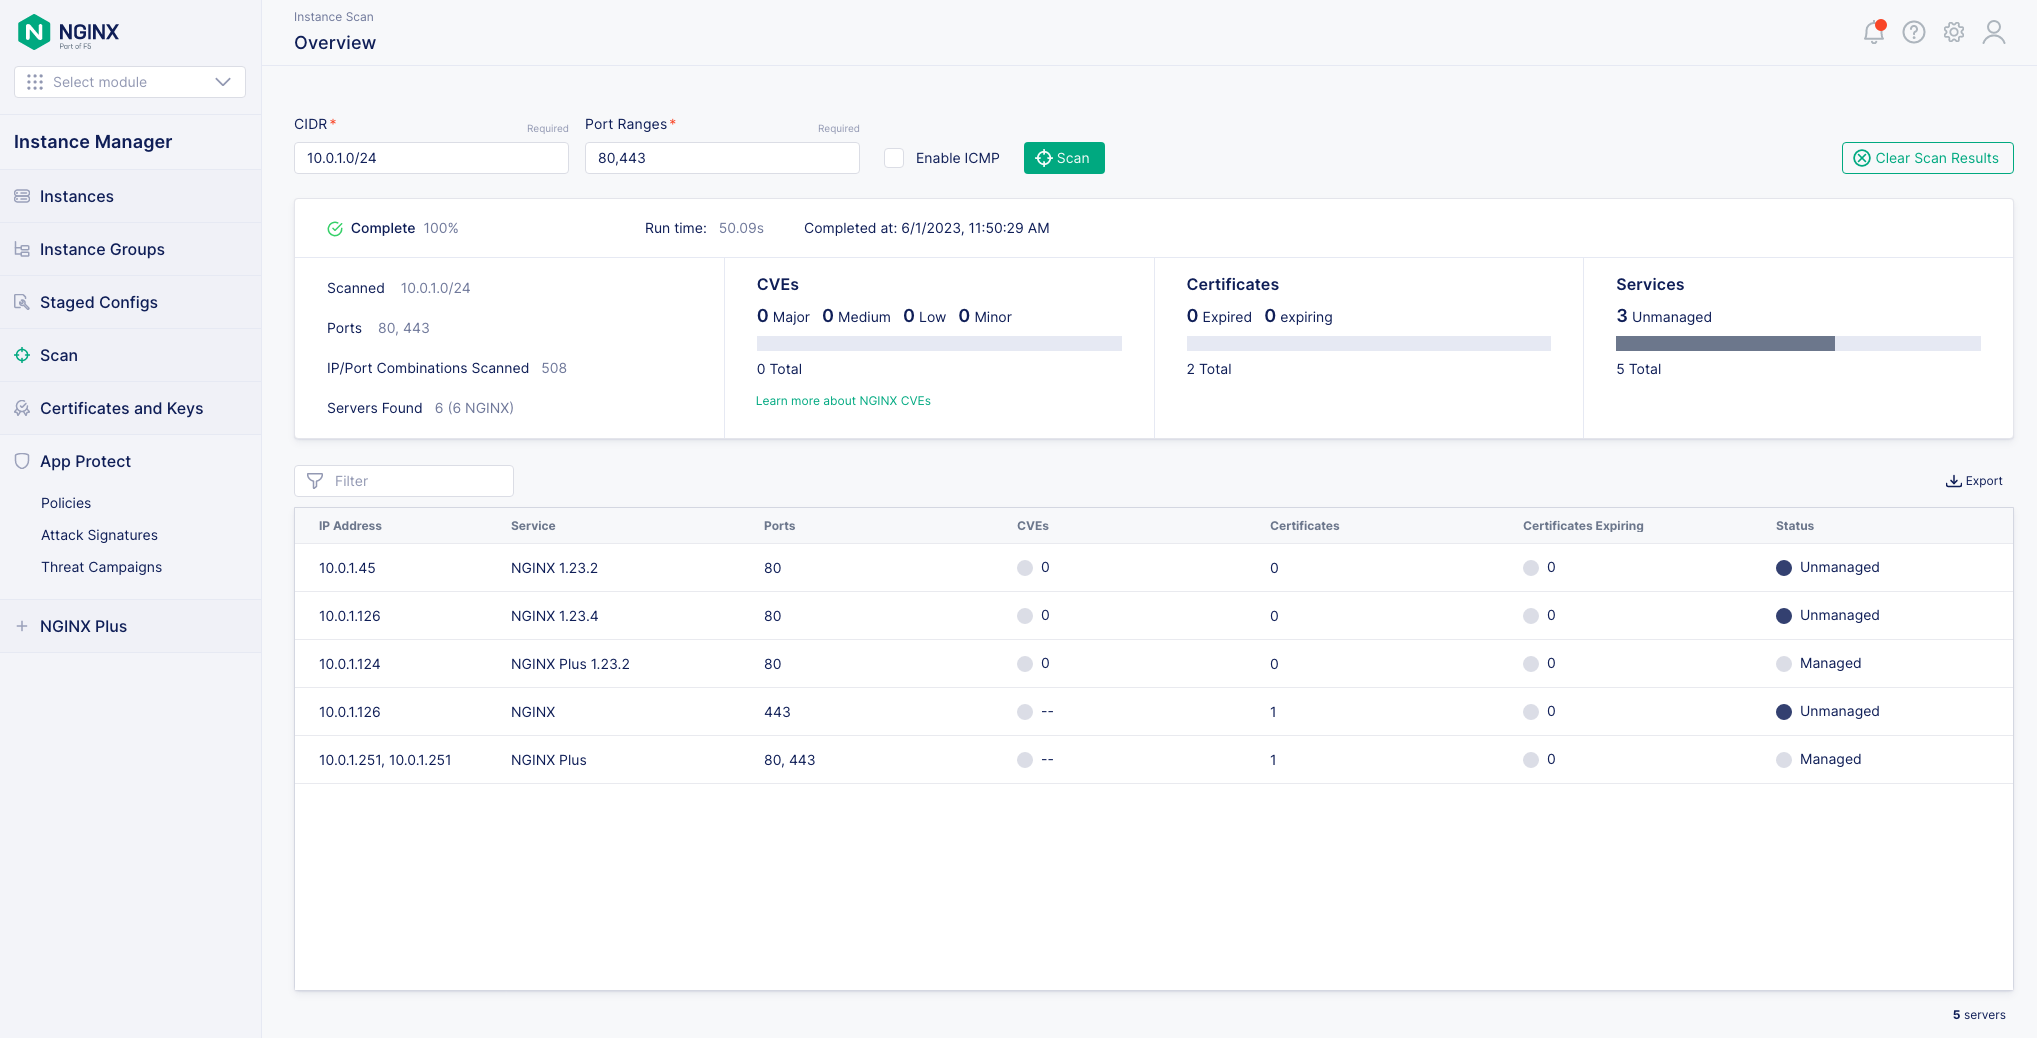Click the NGINX logo

tap(68, 32)
